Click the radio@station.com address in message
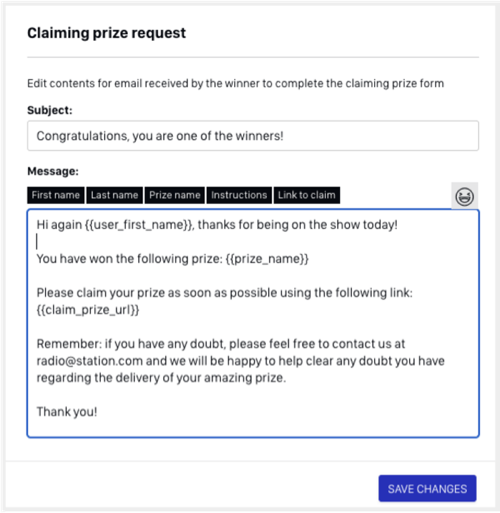 [90, 361]
